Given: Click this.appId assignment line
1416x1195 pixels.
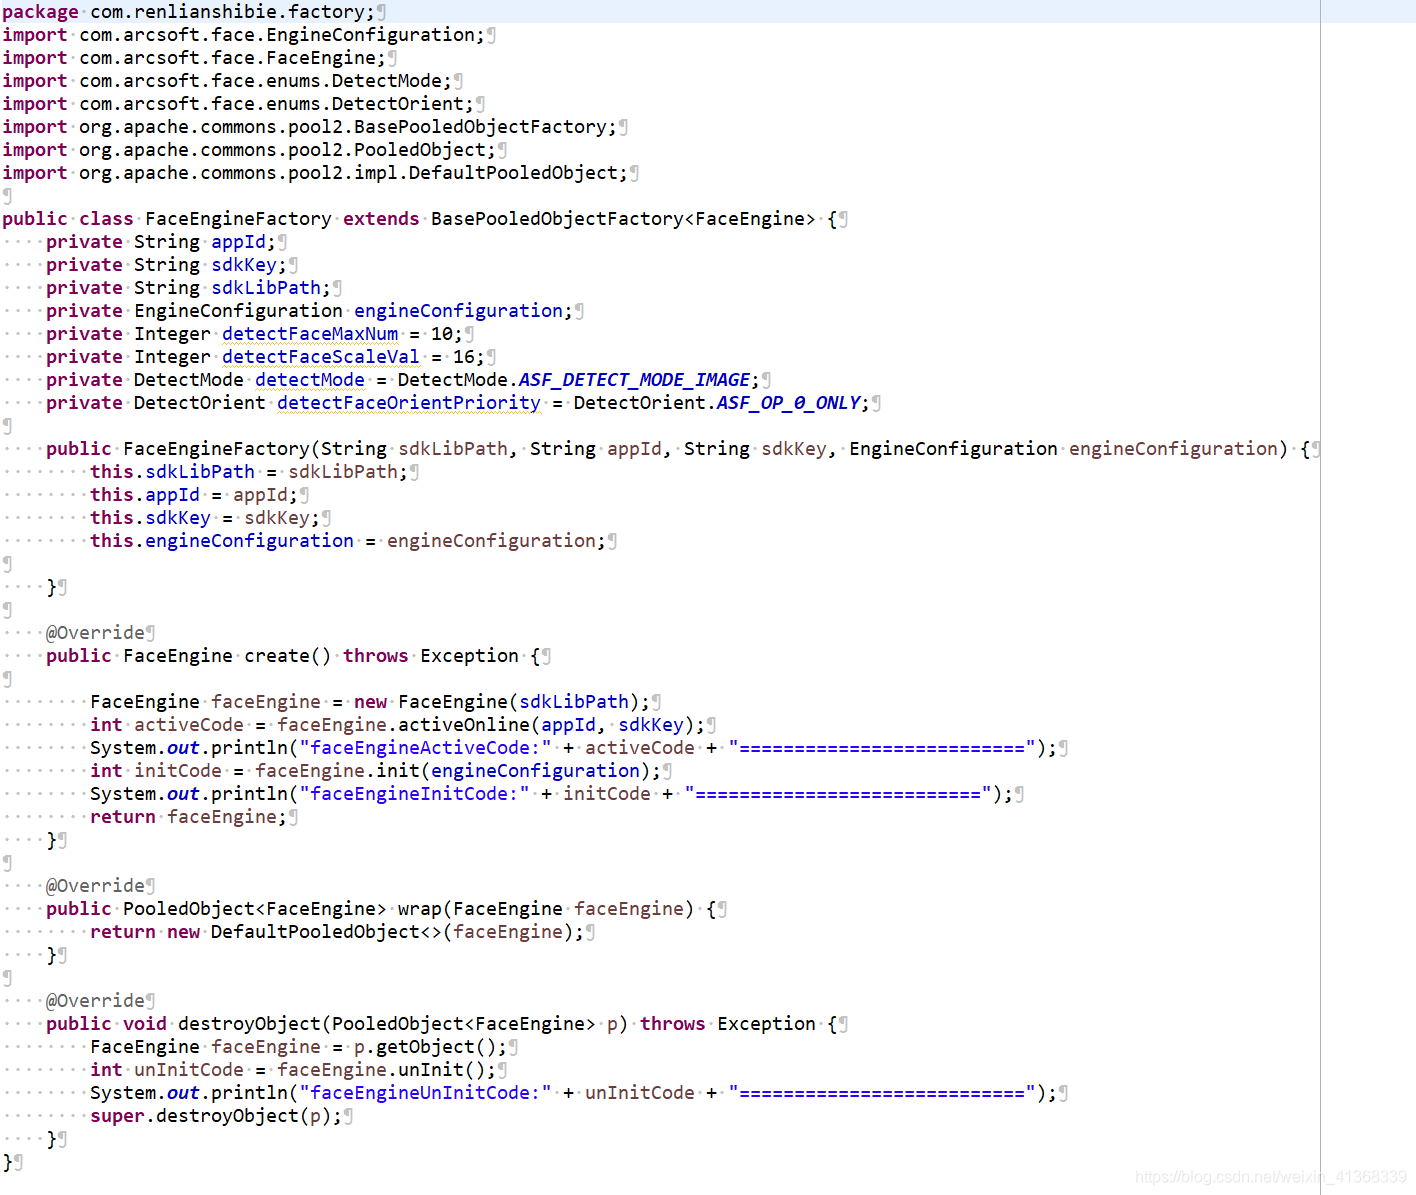Looking at the screenshot, I should [194, 495].
